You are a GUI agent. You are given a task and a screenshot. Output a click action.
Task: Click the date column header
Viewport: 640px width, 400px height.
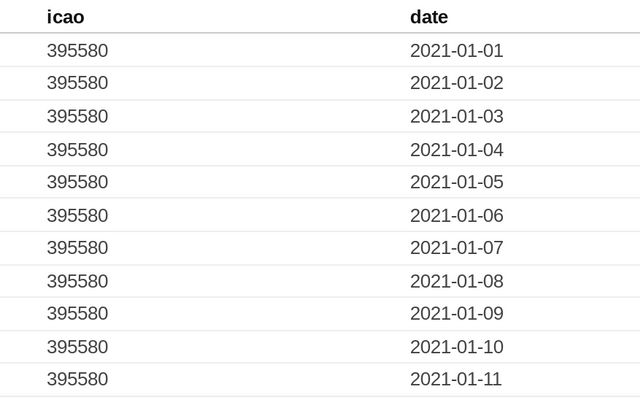(x=429, y=17)
